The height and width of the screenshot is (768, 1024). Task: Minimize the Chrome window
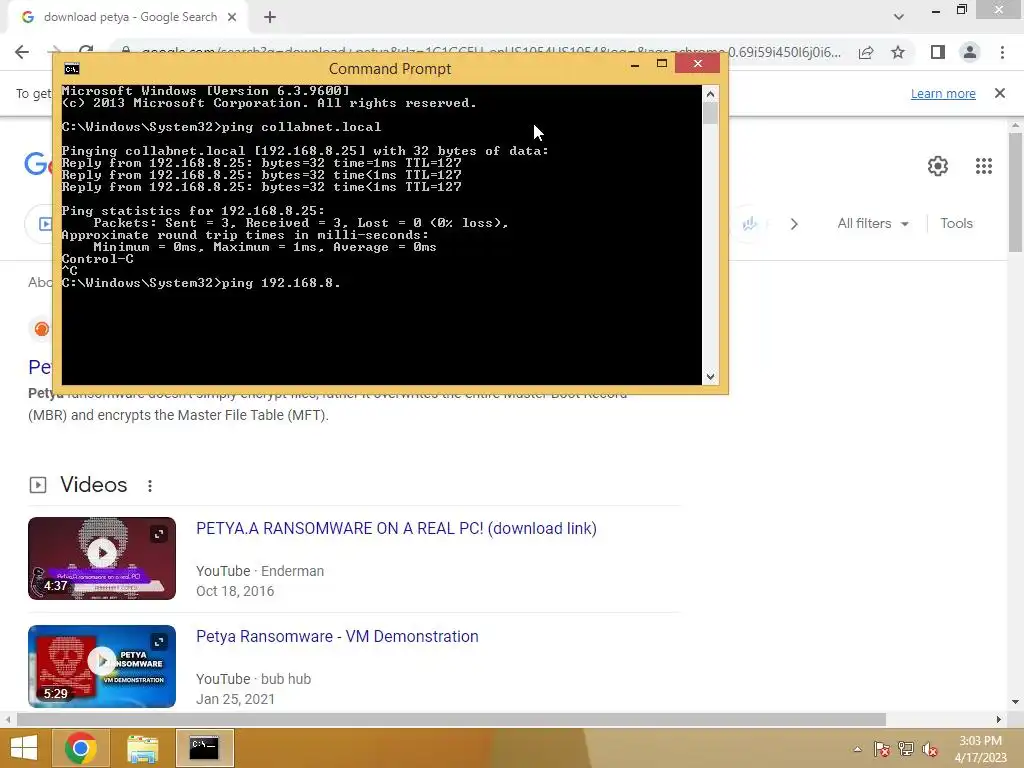click(x=936, y=10)
